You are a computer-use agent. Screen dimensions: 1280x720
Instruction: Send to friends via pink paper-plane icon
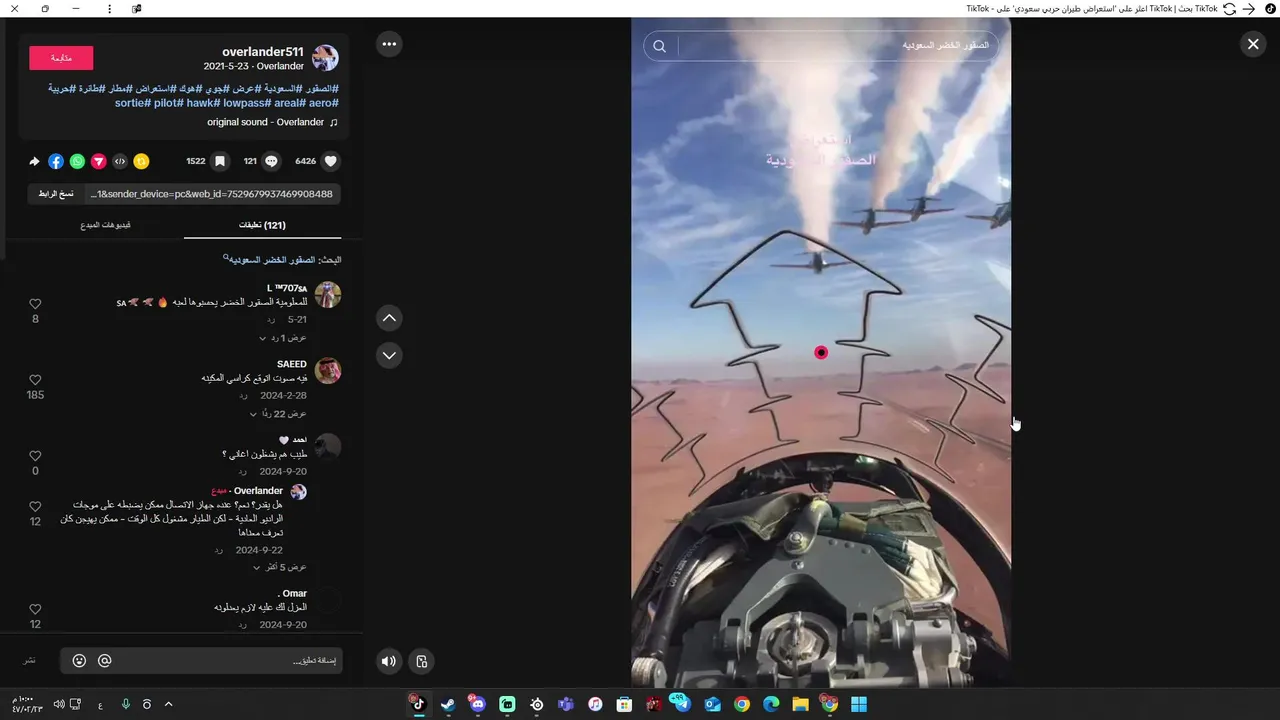tap(98, 161)
